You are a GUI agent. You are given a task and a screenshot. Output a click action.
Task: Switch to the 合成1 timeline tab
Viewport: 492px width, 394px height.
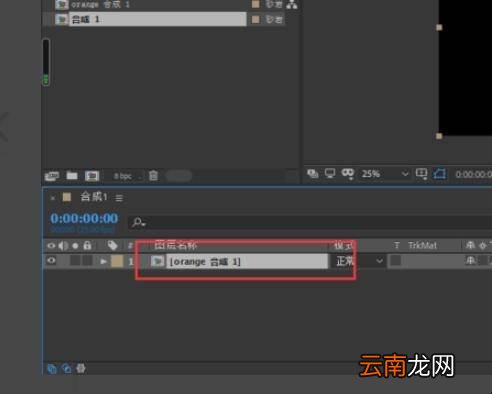(94, 197)
